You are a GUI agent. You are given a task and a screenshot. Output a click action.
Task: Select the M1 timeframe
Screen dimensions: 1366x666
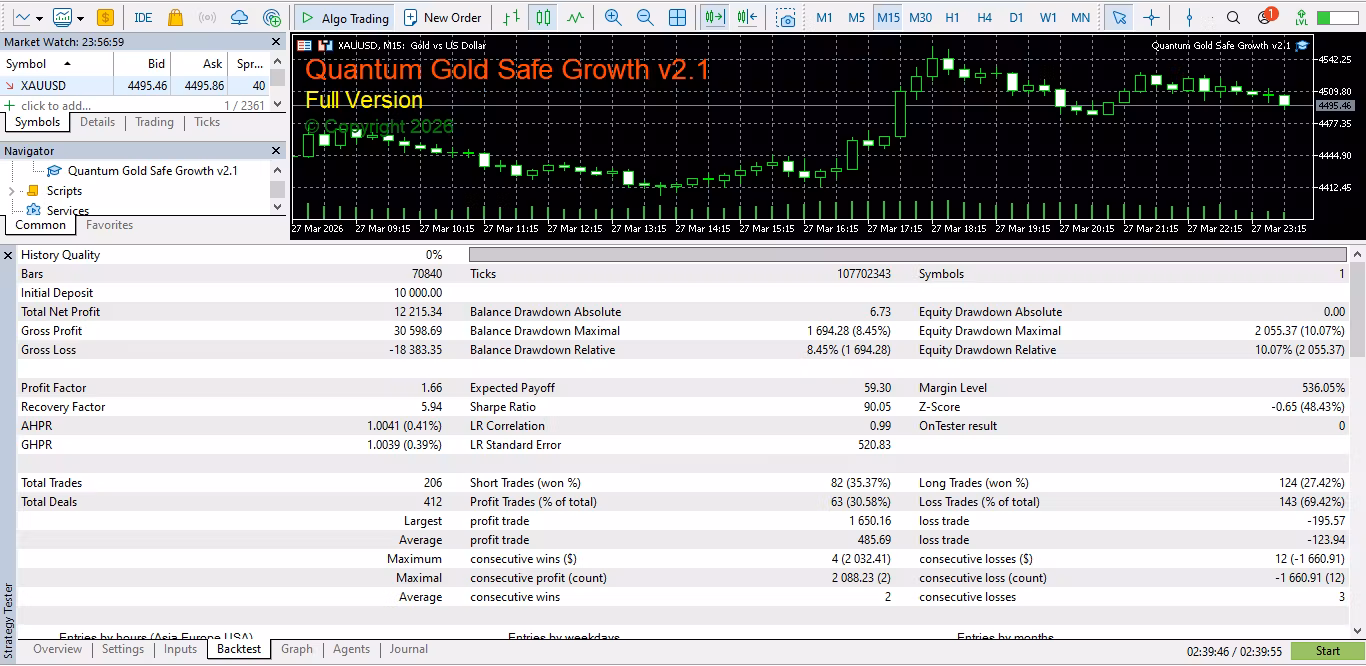(x=824, y=18)
